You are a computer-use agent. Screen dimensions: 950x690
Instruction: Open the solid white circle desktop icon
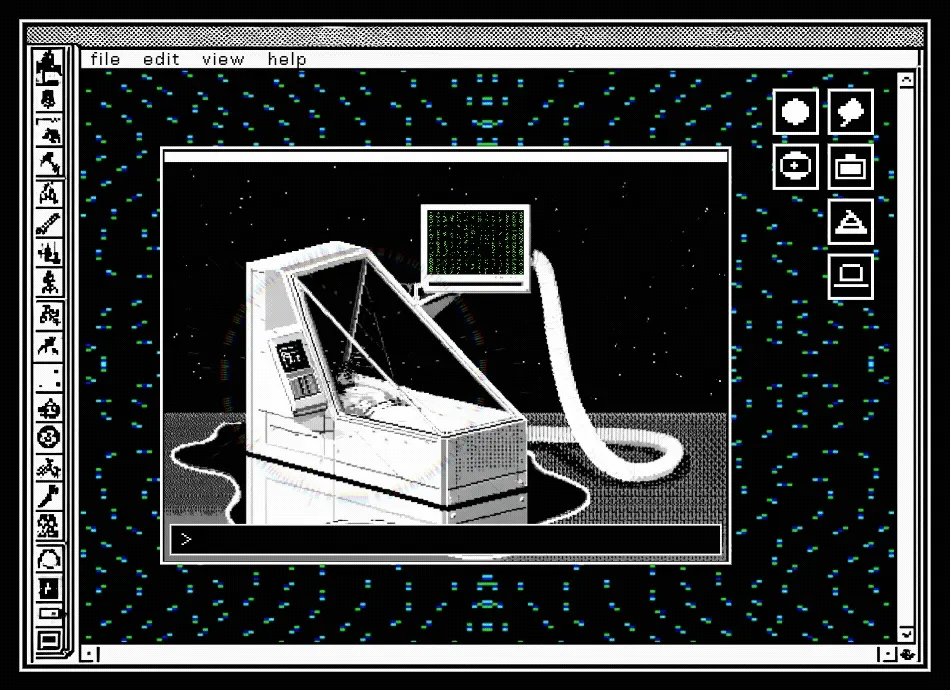click(x=796, y=112)
